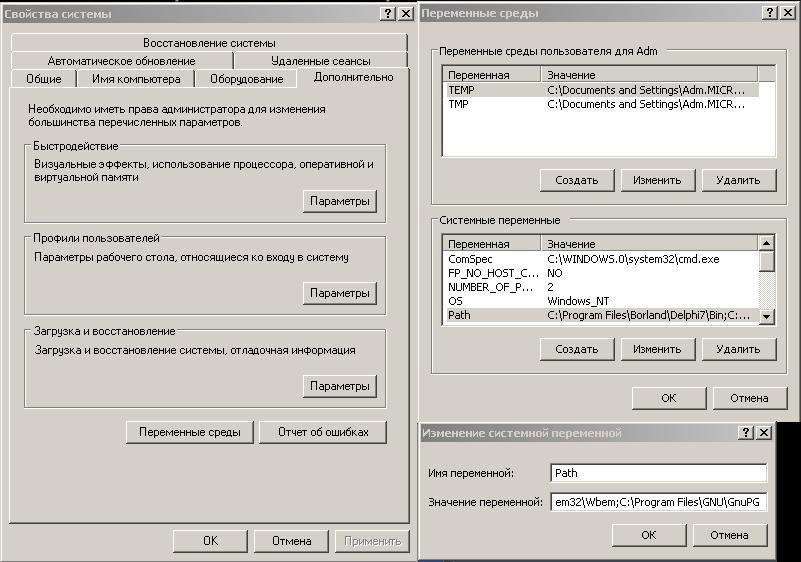The height and width of the screenshot is (562, 801).
Task: Open Параметры for Загрузка и восстановление
Action: coord(339,386)
